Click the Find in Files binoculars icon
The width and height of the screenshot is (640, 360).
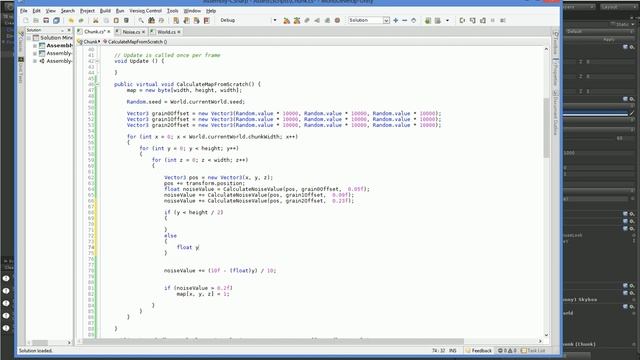(x=151, y=20)
